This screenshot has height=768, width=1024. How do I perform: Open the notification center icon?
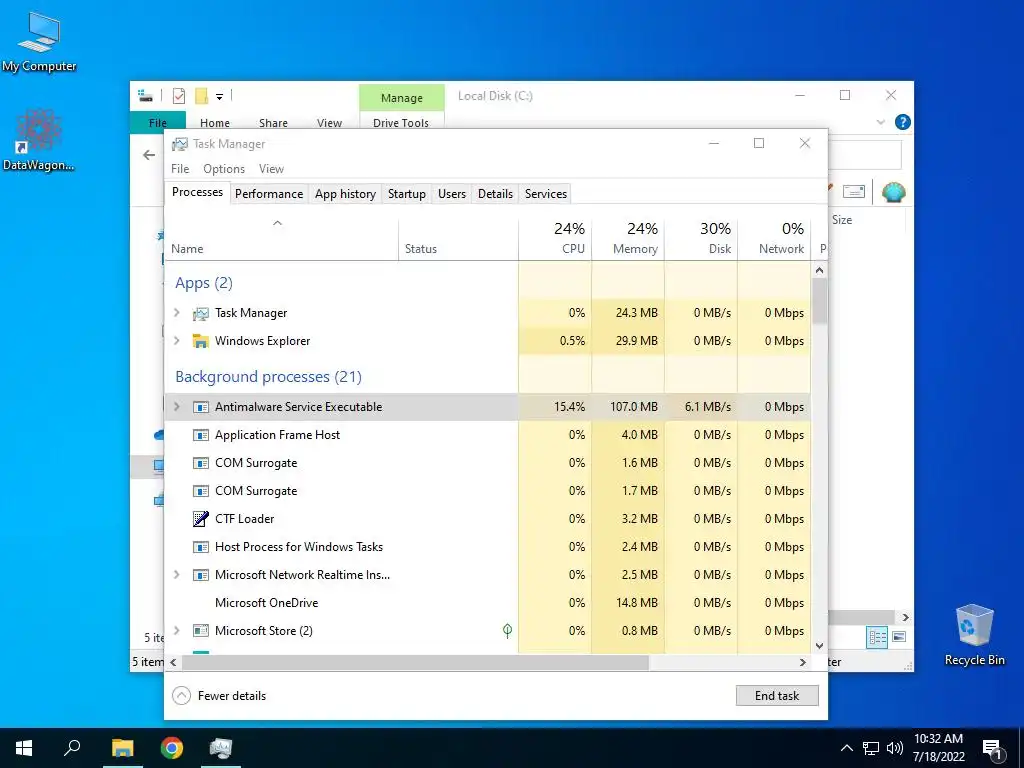pos(993,749)
